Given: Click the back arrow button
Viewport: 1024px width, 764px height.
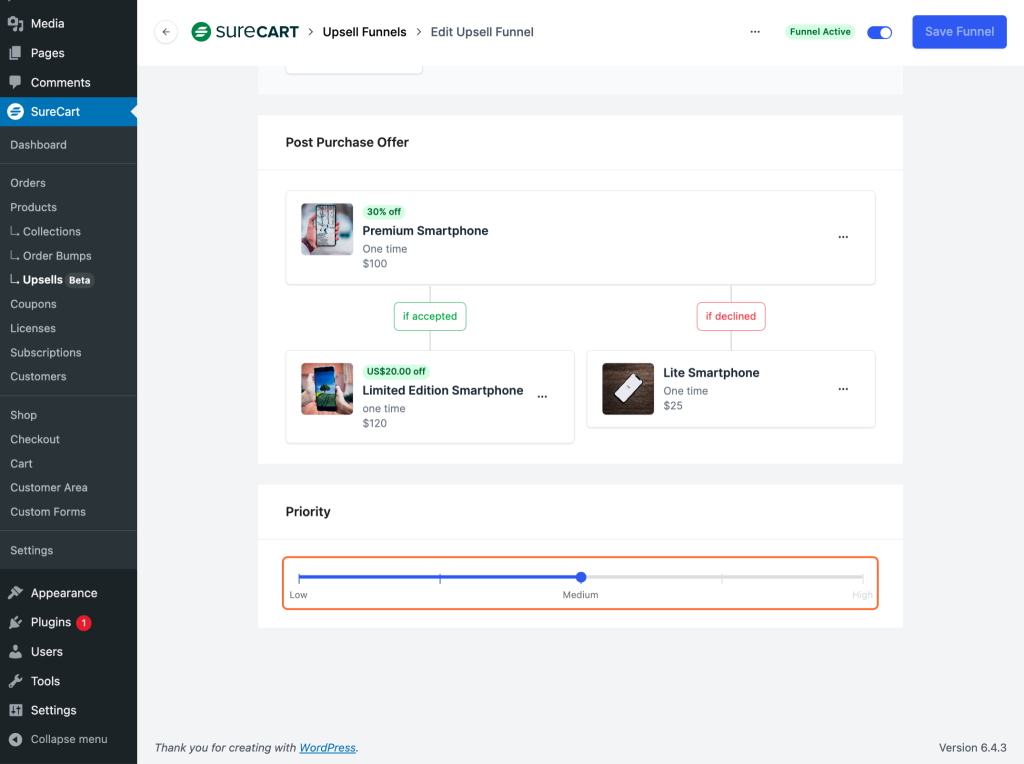Looking at the screenshot, I should (x=166, y=32).
